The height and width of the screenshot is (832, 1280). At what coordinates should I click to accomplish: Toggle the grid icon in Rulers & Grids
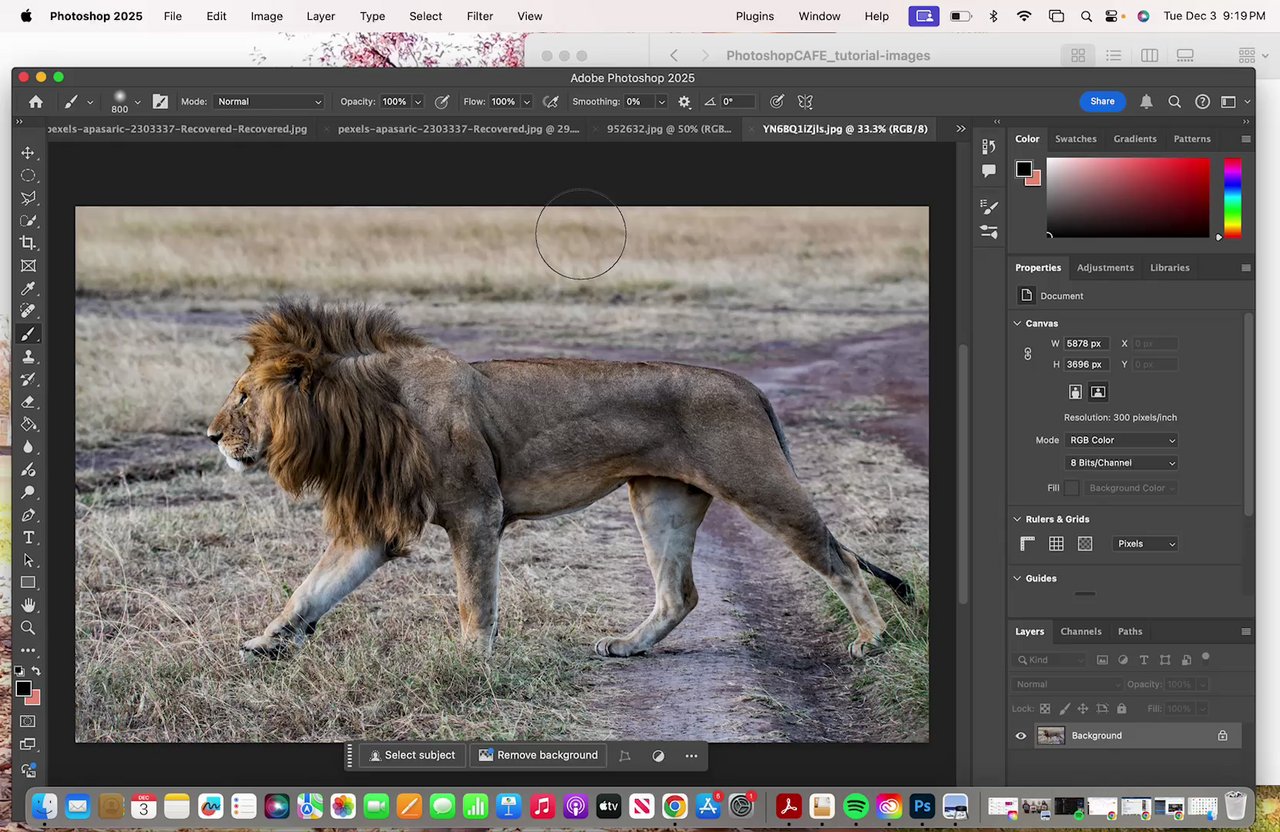coord(1056,544)
